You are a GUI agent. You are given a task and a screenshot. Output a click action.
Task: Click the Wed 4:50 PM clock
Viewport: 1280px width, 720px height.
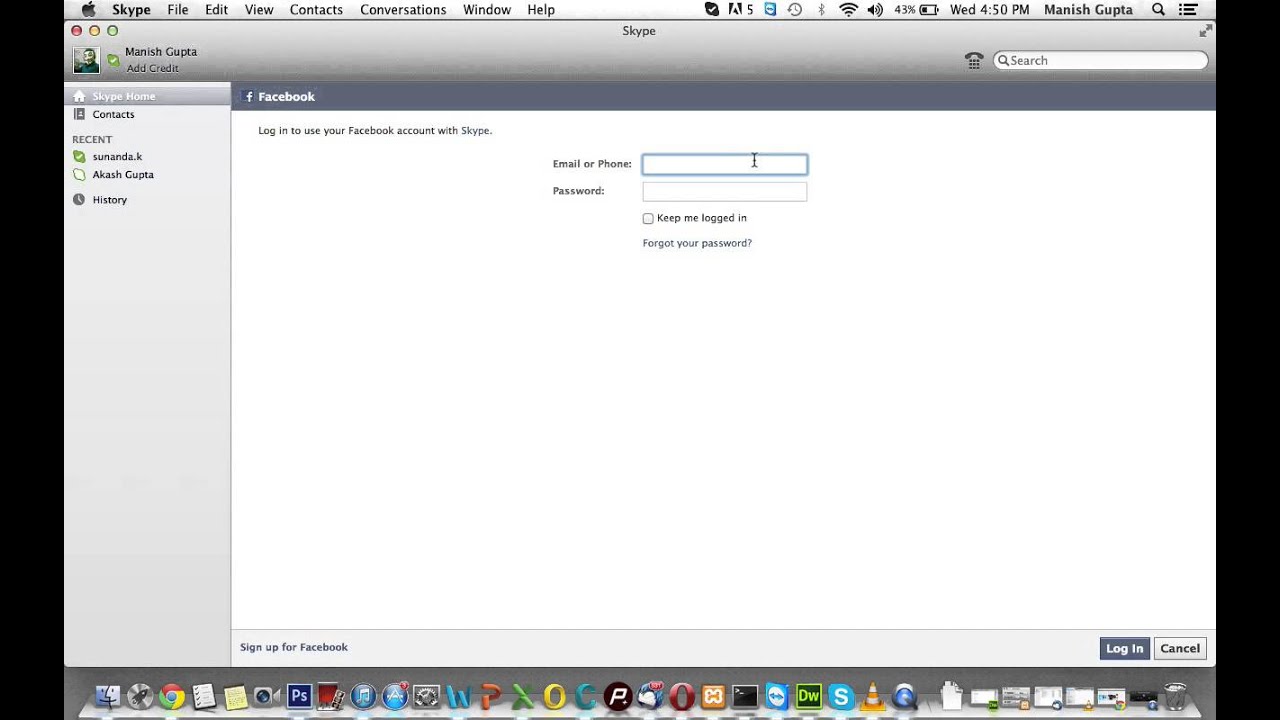pos(989,10)
